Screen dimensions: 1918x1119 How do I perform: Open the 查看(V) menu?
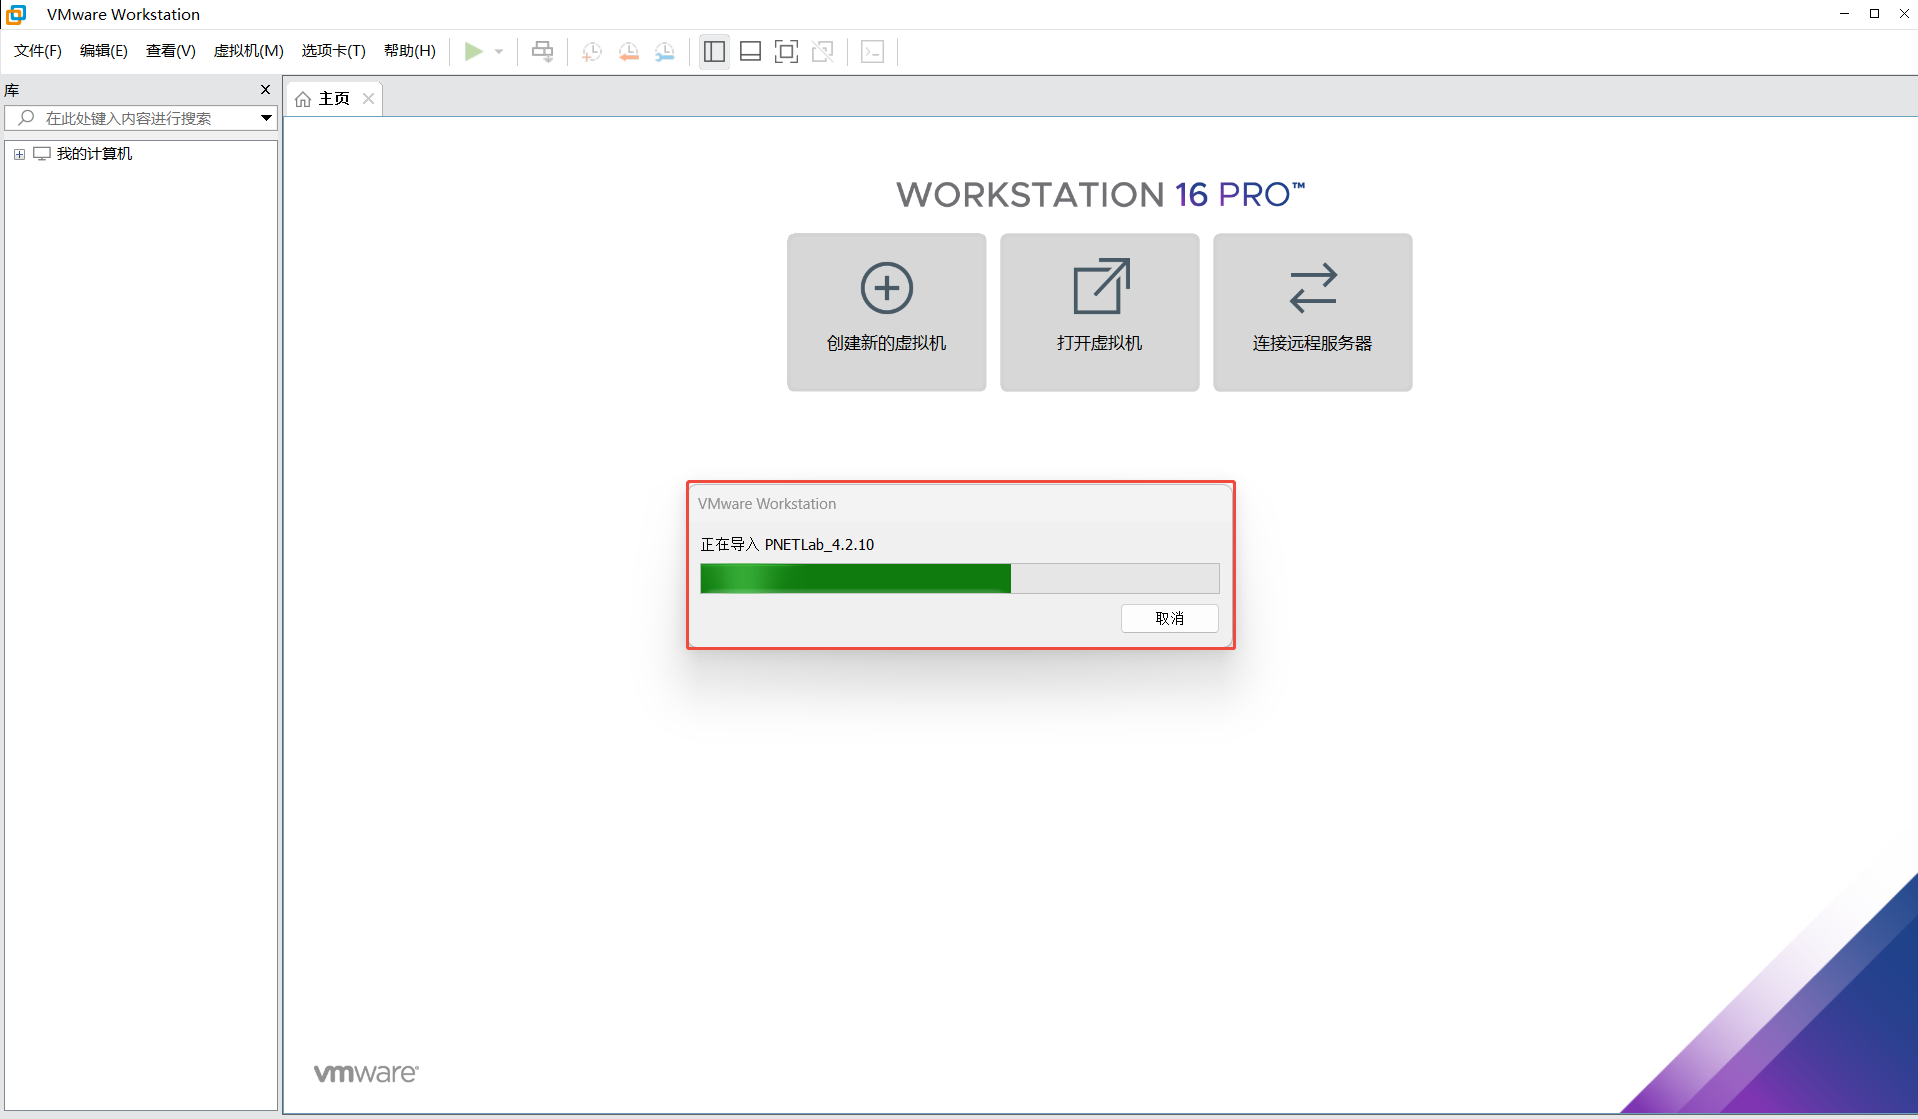171,51
